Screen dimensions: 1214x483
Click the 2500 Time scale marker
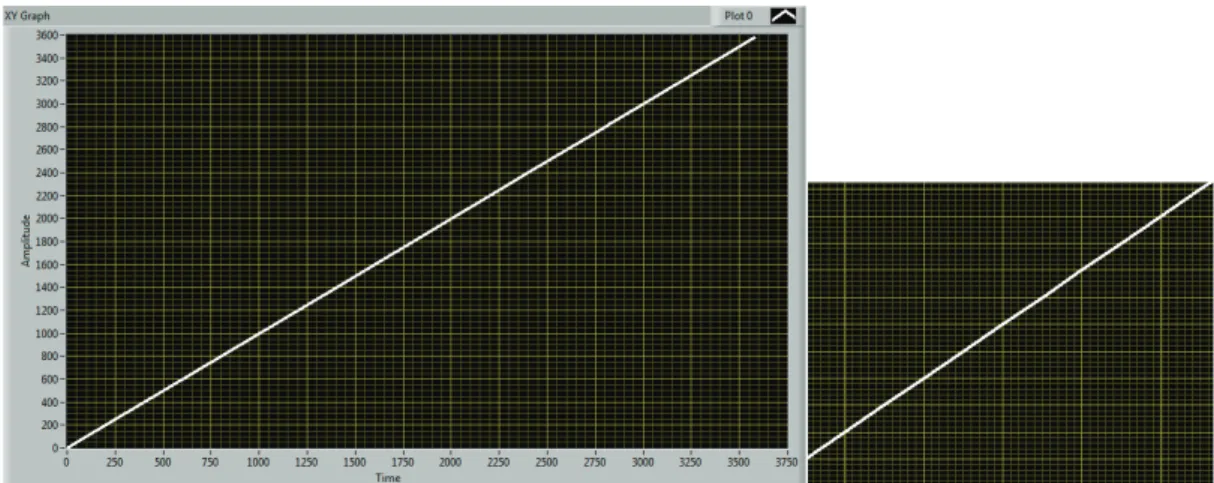(x=546, y=464)
